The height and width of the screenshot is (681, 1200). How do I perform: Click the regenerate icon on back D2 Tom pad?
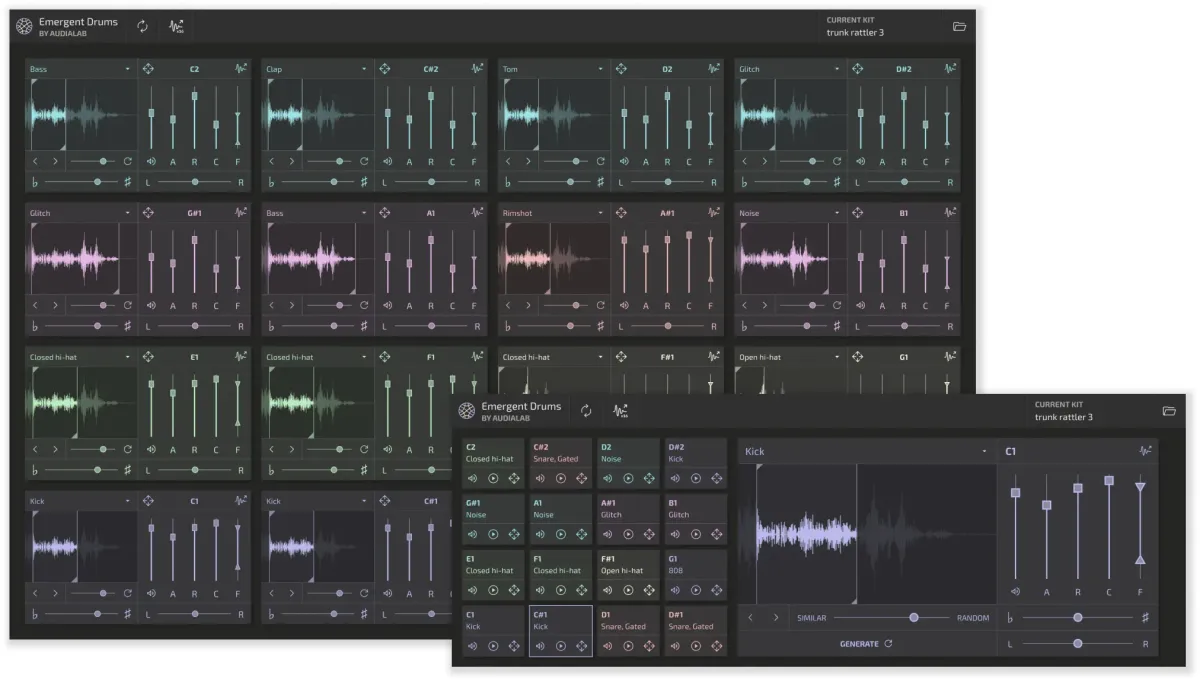click(x=600, y=161)
